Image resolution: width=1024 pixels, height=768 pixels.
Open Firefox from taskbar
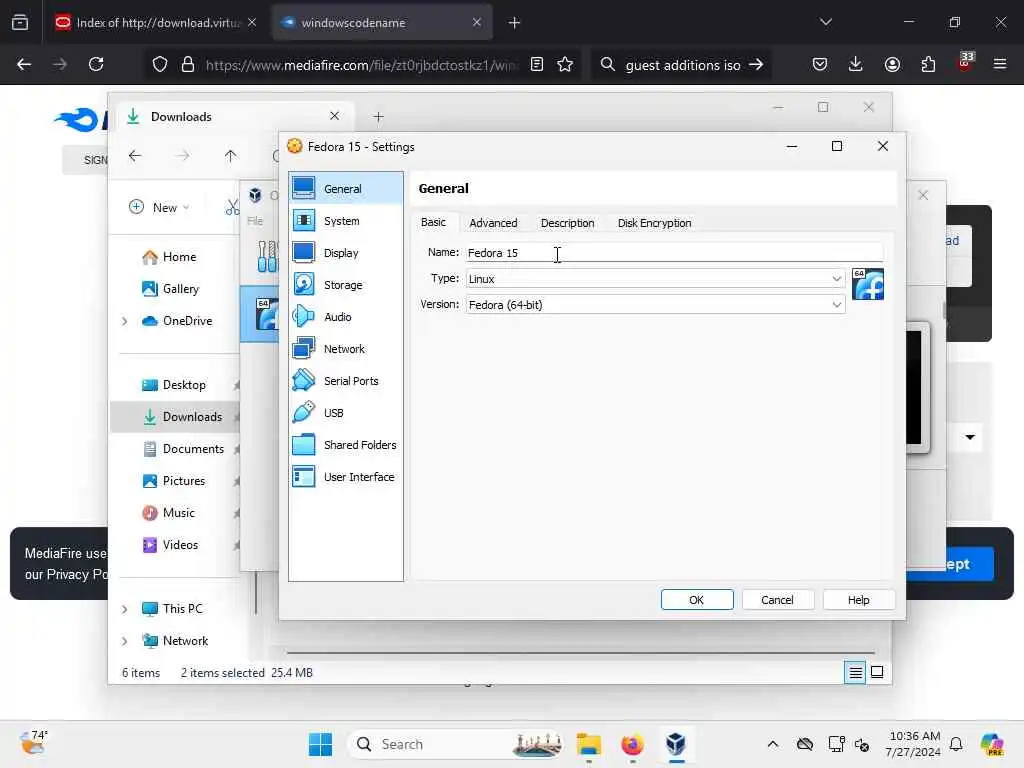tap(632, 744)
